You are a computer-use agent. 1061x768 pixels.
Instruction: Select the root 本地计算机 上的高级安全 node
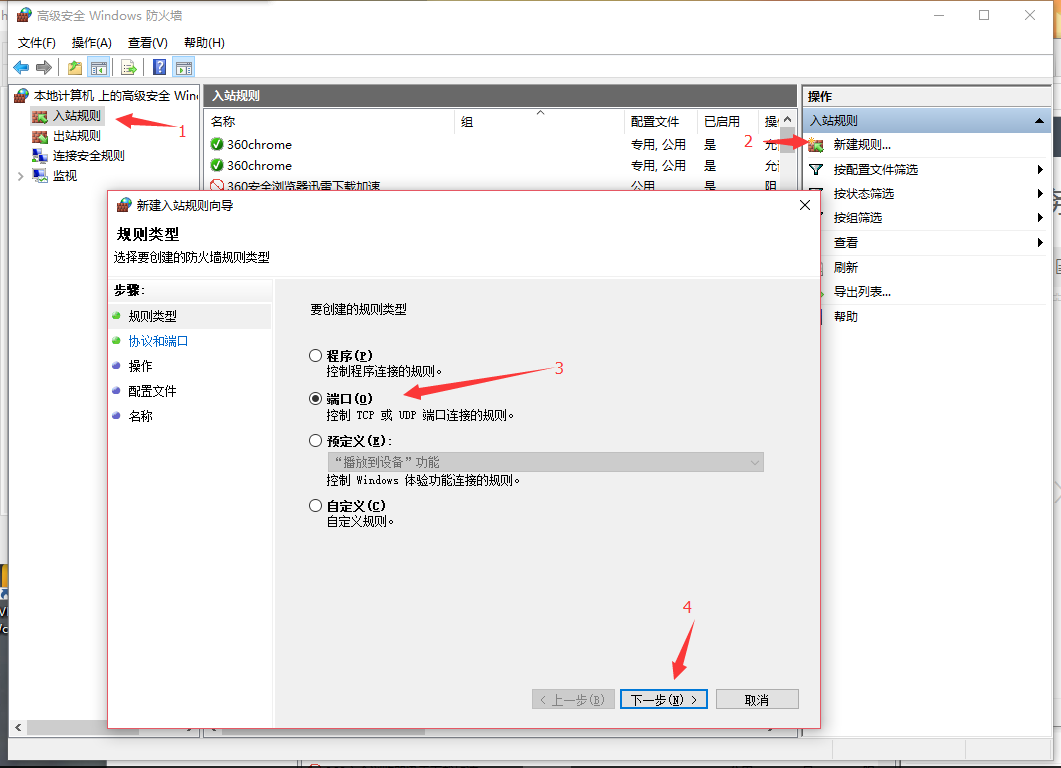116,95
